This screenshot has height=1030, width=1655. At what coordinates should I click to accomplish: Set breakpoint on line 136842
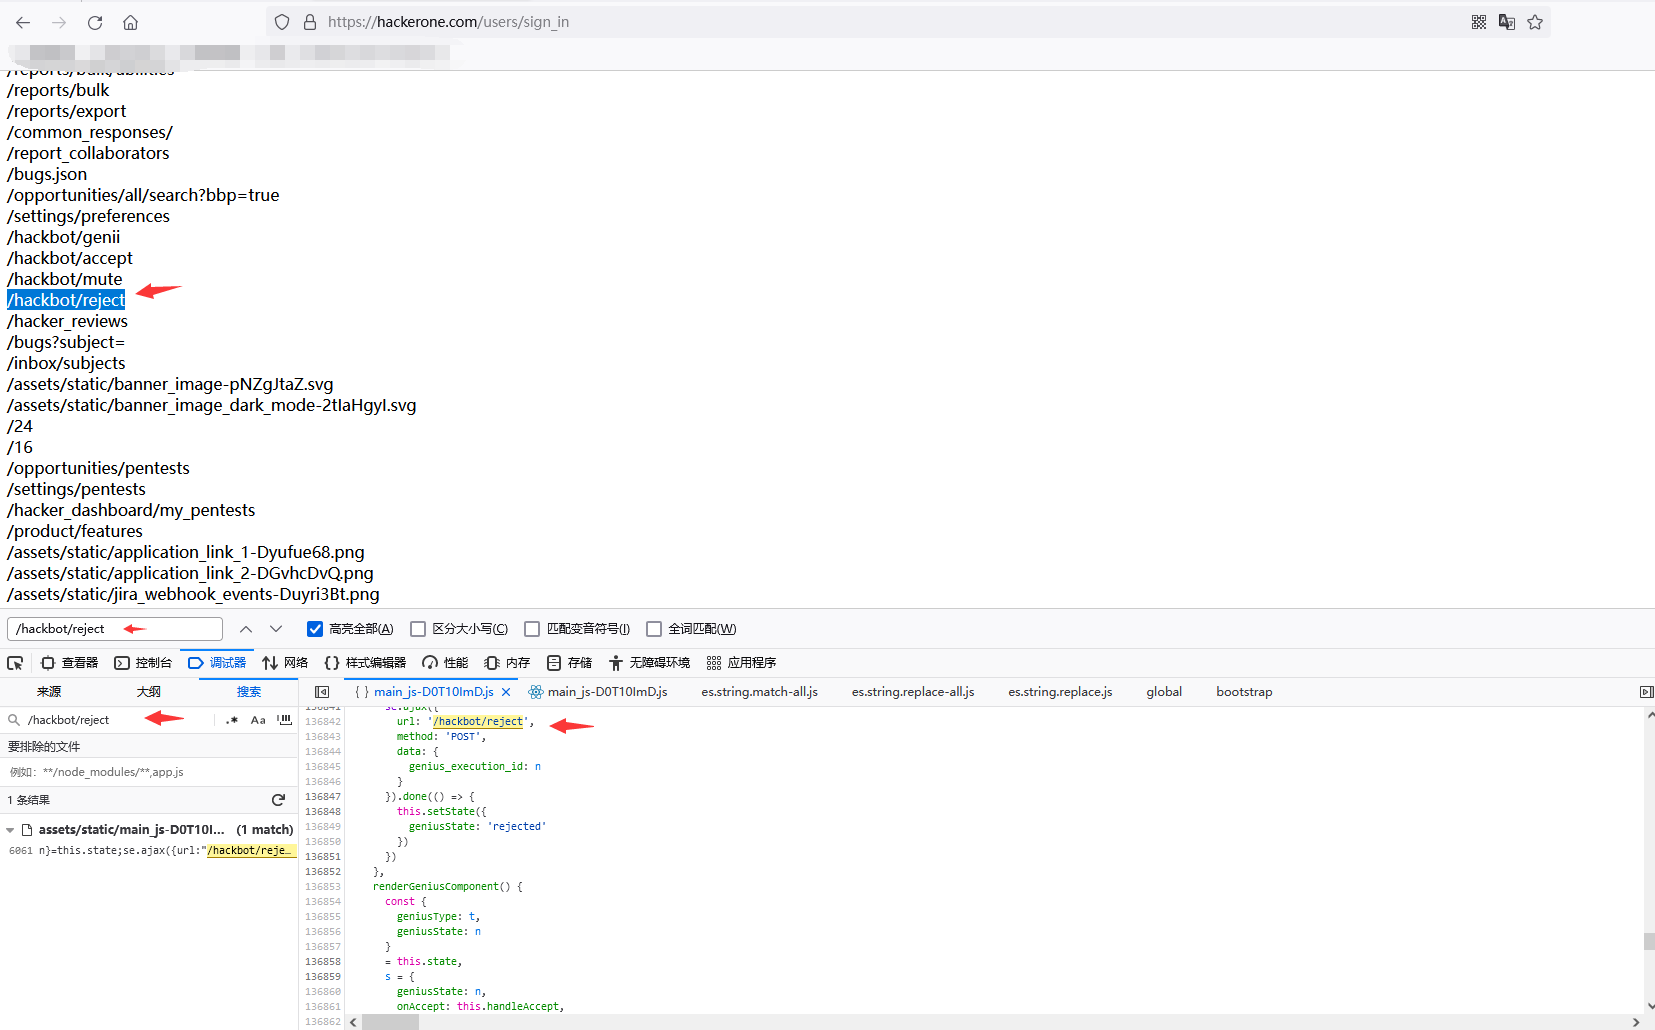(323, 722)
